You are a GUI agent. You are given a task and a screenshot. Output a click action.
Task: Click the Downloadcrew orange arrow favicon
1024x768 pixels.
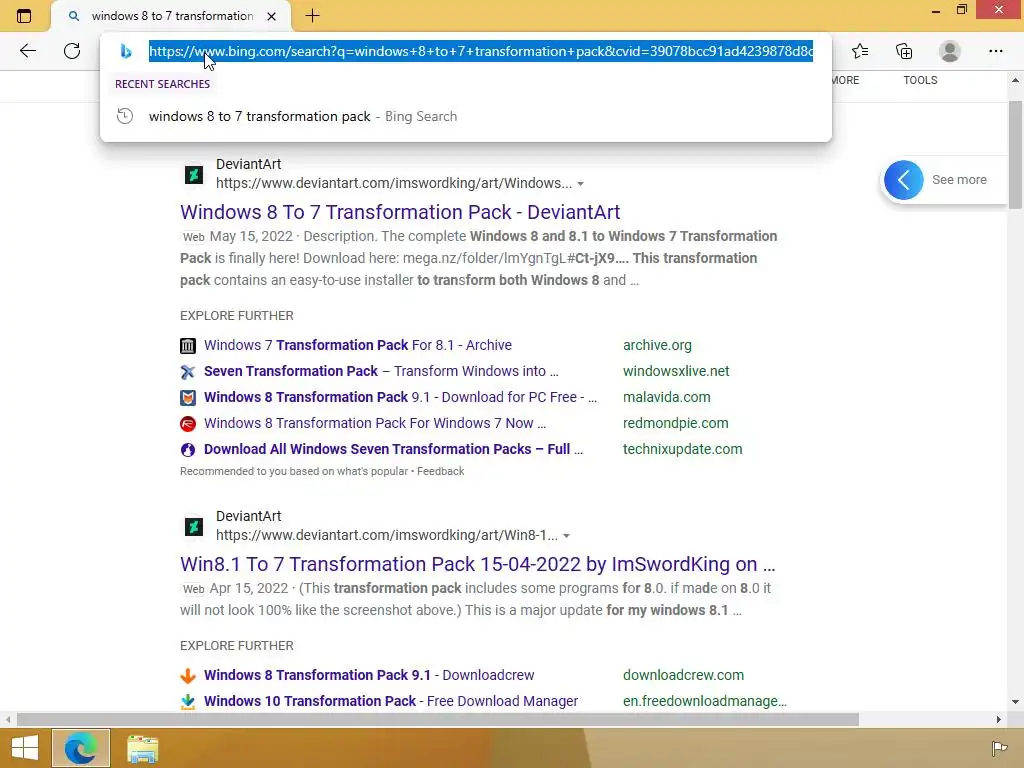[x=188, y=675]
